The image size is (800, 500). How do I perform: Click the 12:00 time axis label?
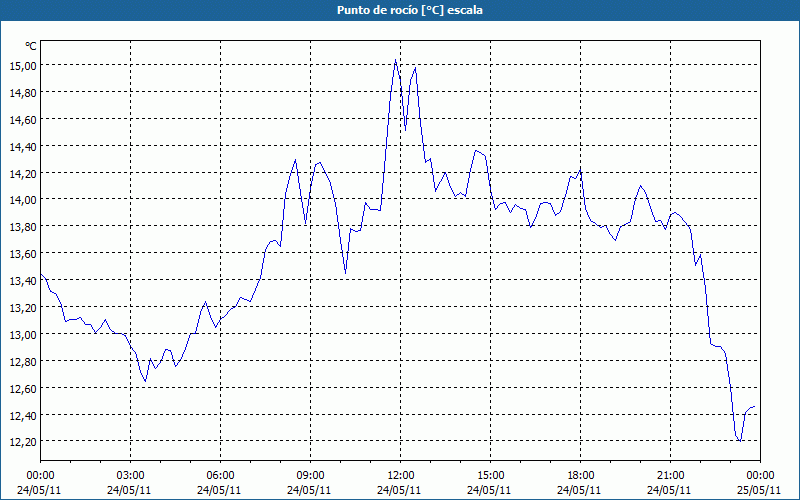click(x=401, y=476)
